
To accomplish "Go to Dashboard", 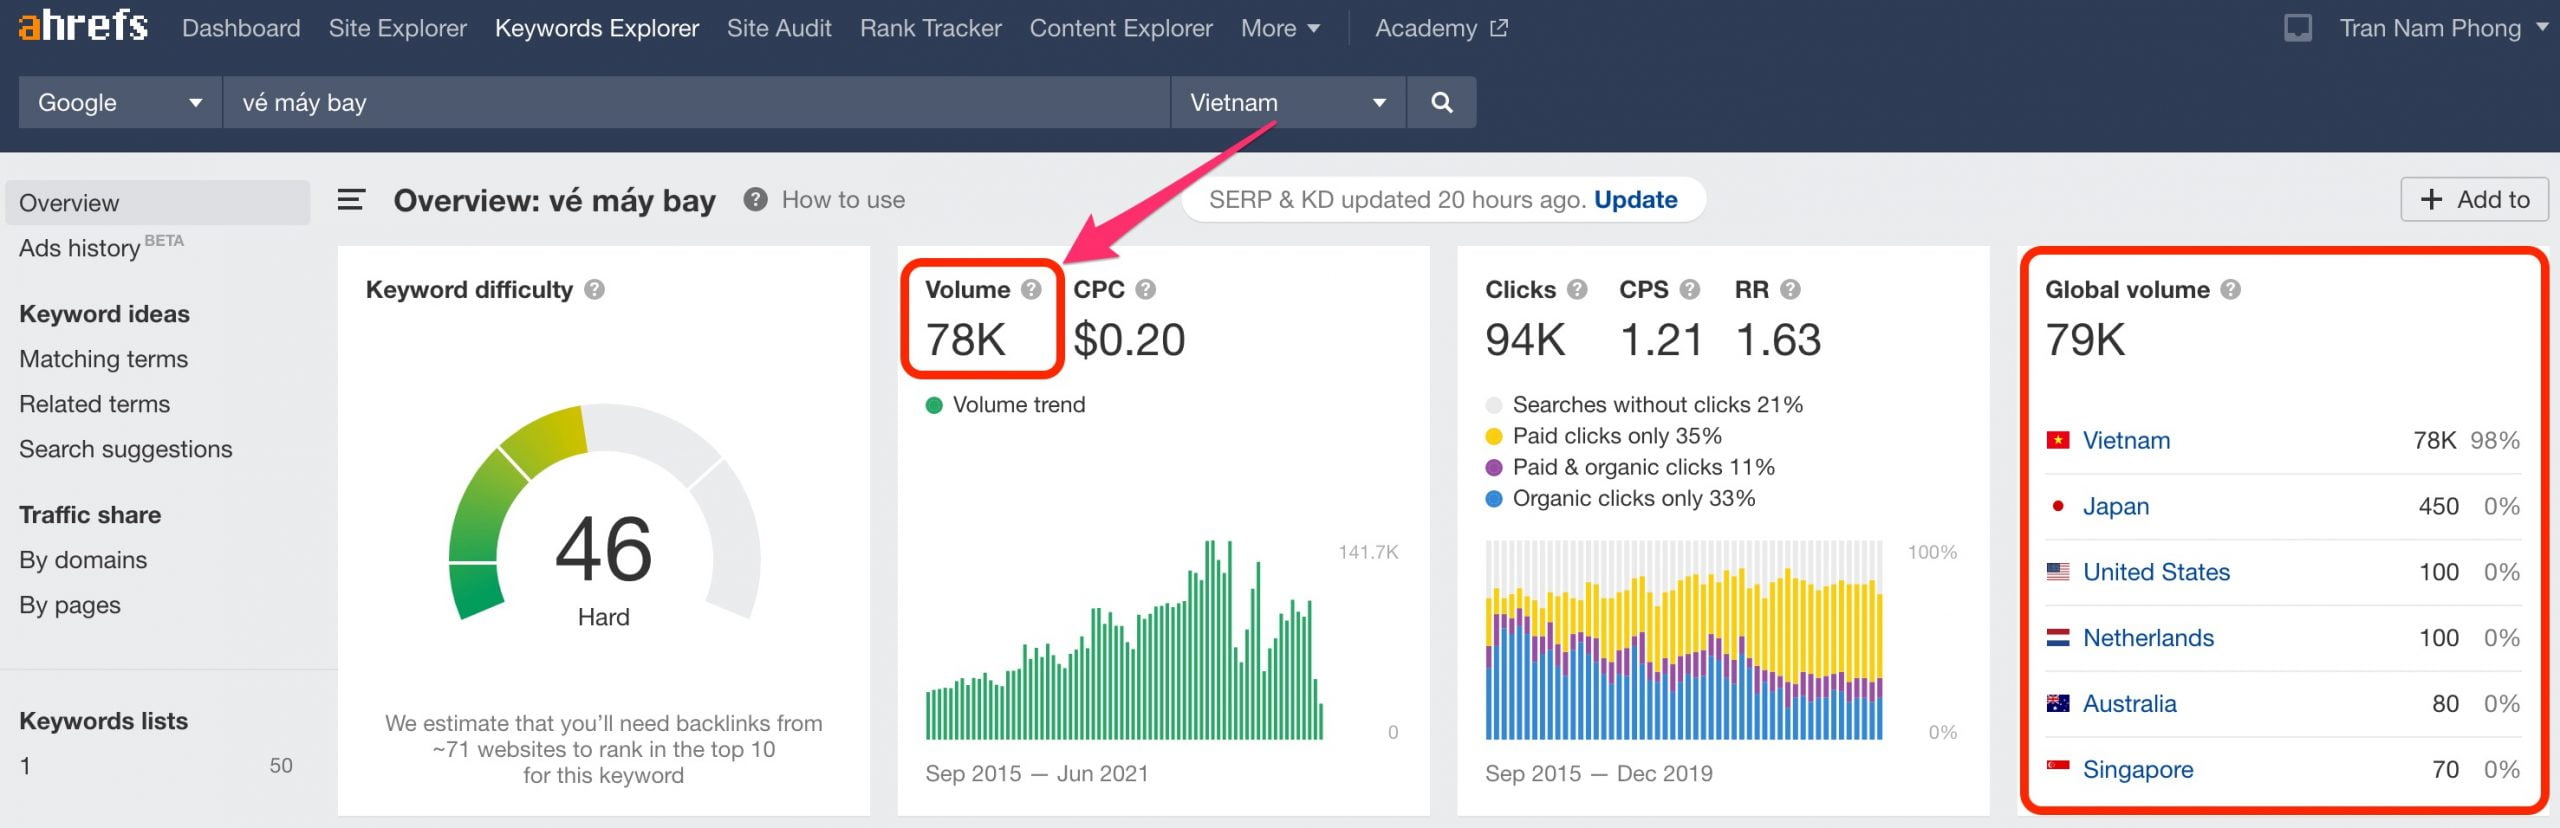I will click(241, 28).
